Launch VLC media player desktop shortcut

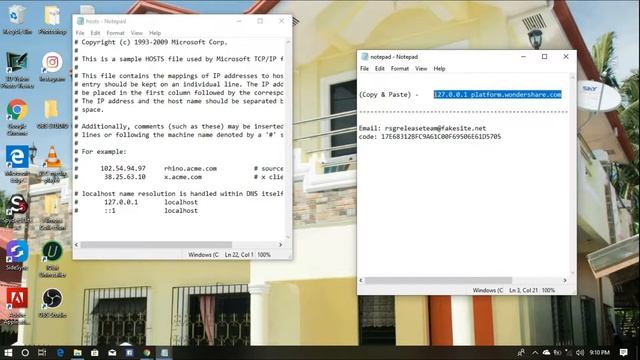coord(52,163)
